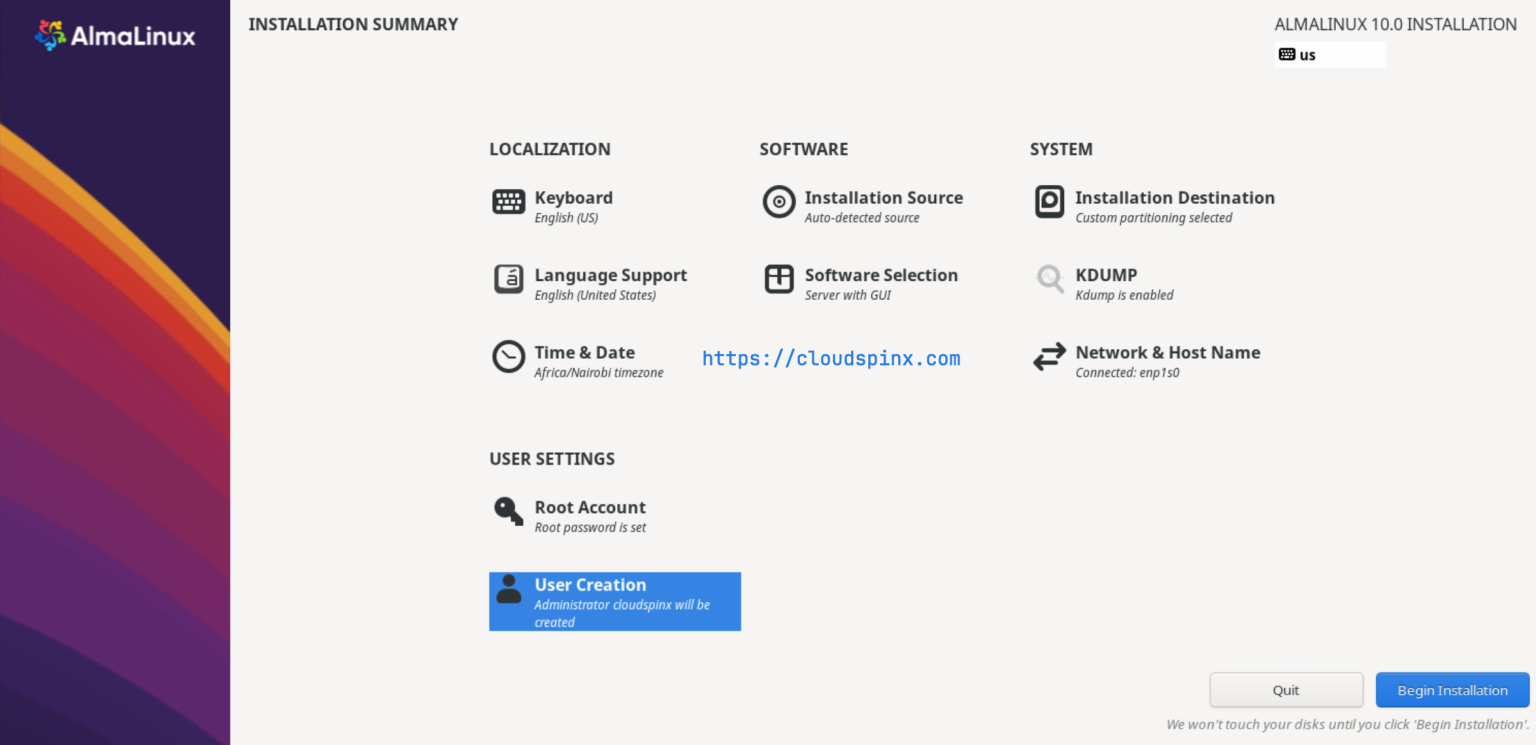Open the KDUMP magnifier icon
This screenshot has height=745, width=1536.
pyautogui.click(x=1049, y=280)
